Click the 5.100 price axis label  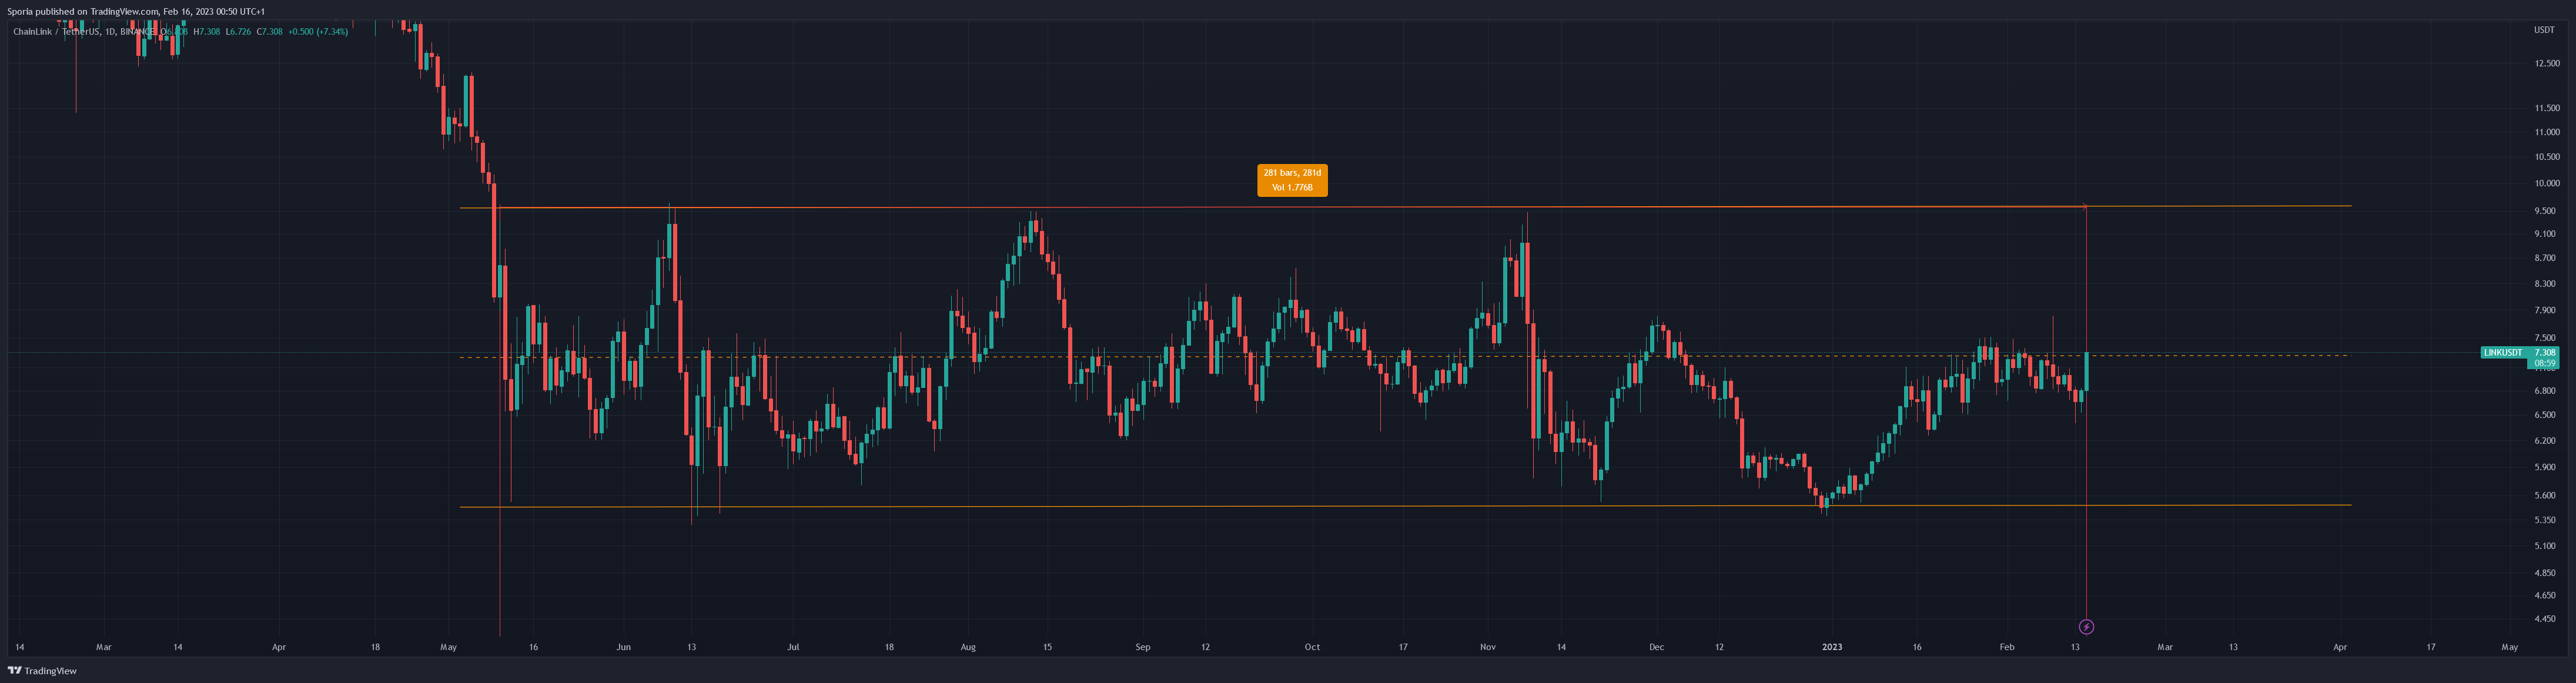[2545, 546]
